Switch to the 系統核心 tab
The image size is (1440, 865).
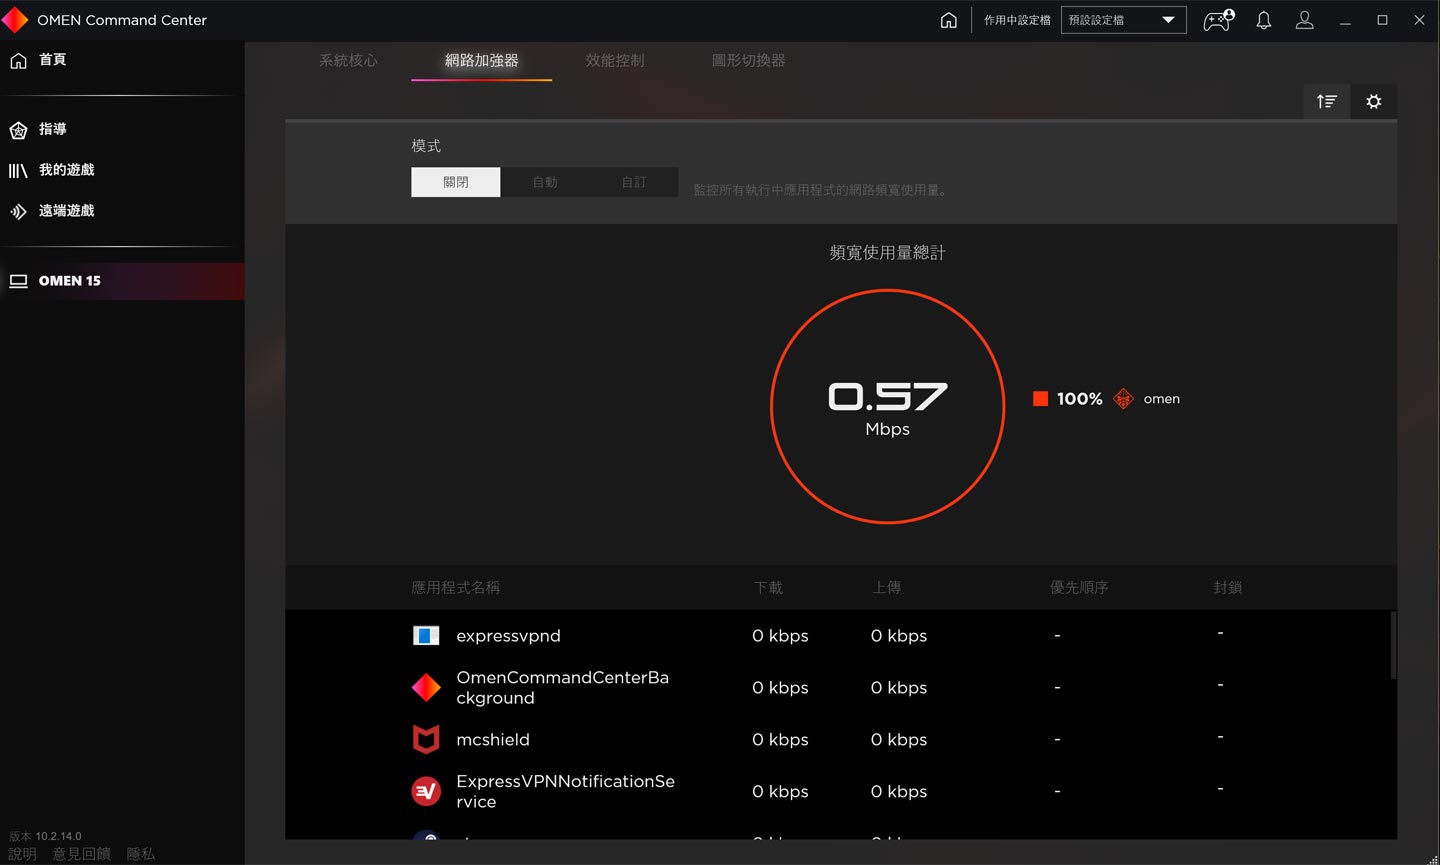point(348,60)
